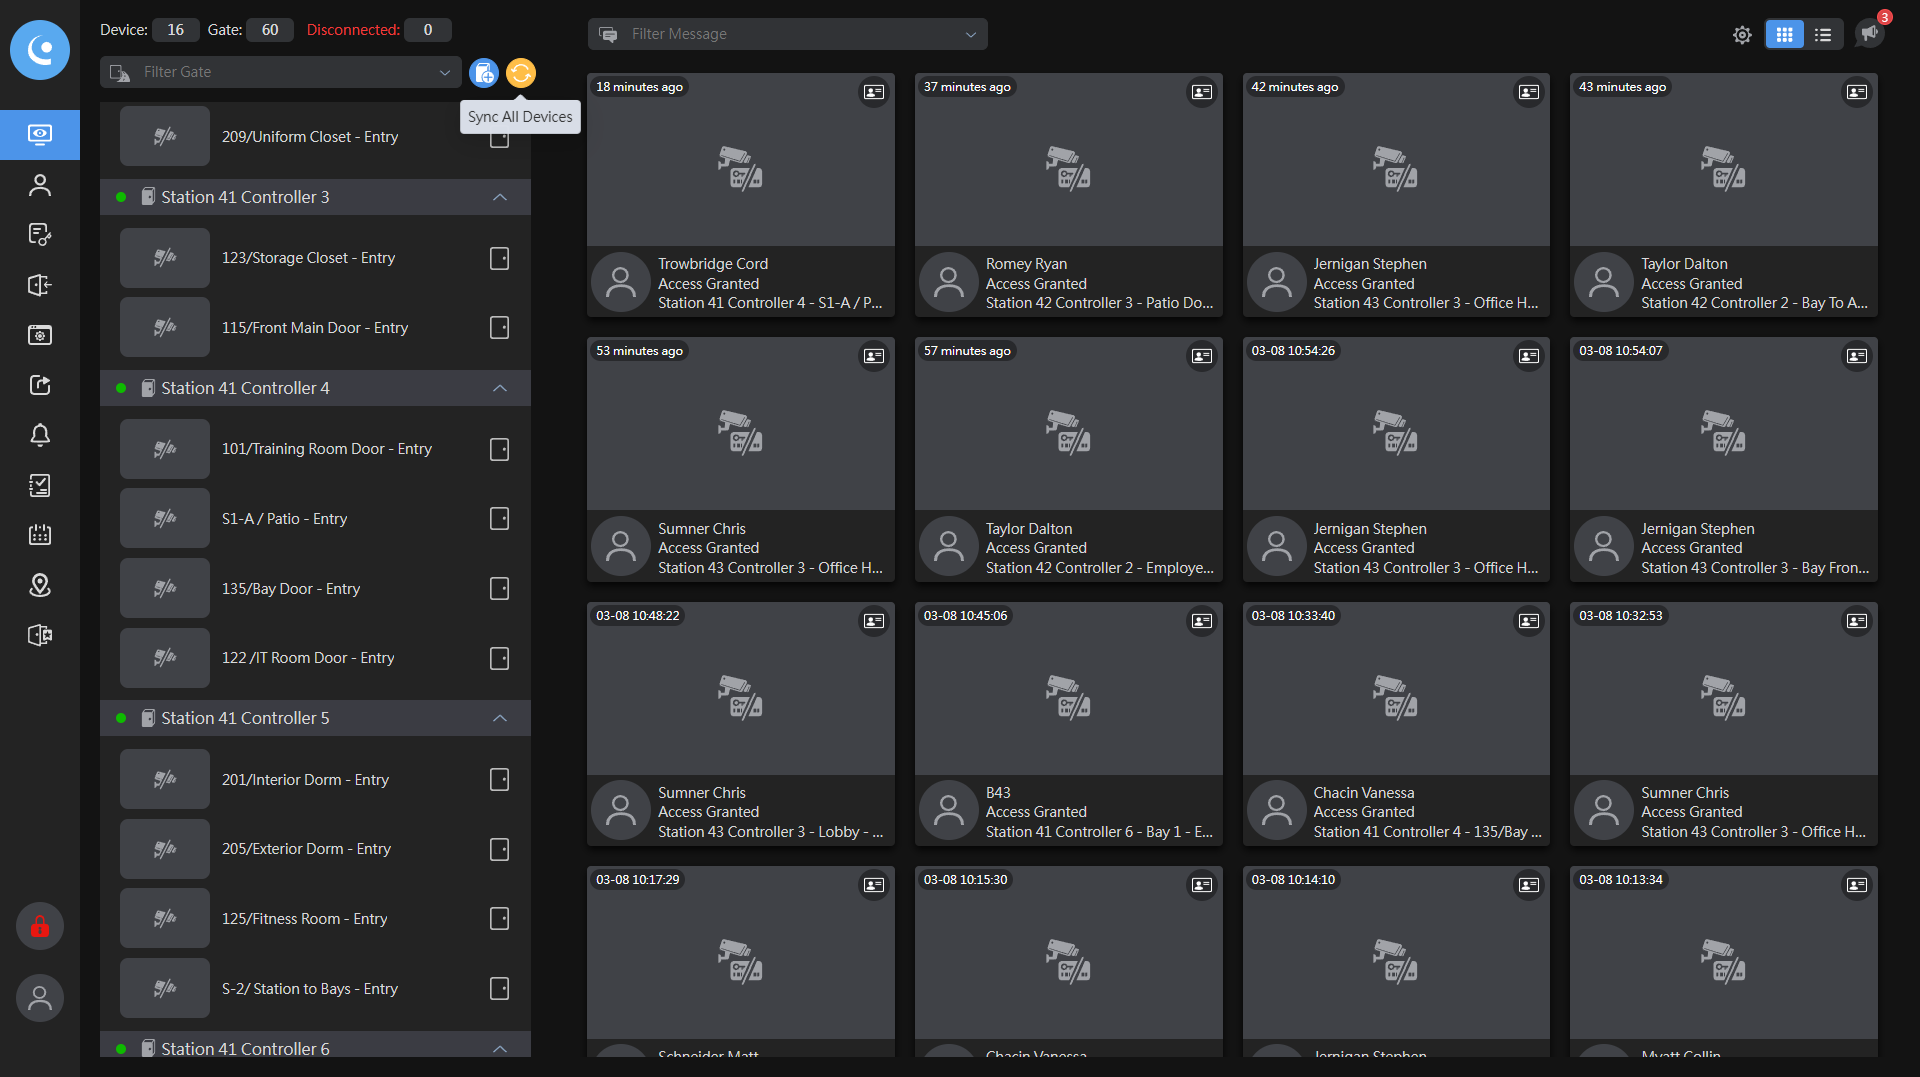Click the person icon in sidebar
This screenshot has width=1920, height=1077.
point(40,185)
